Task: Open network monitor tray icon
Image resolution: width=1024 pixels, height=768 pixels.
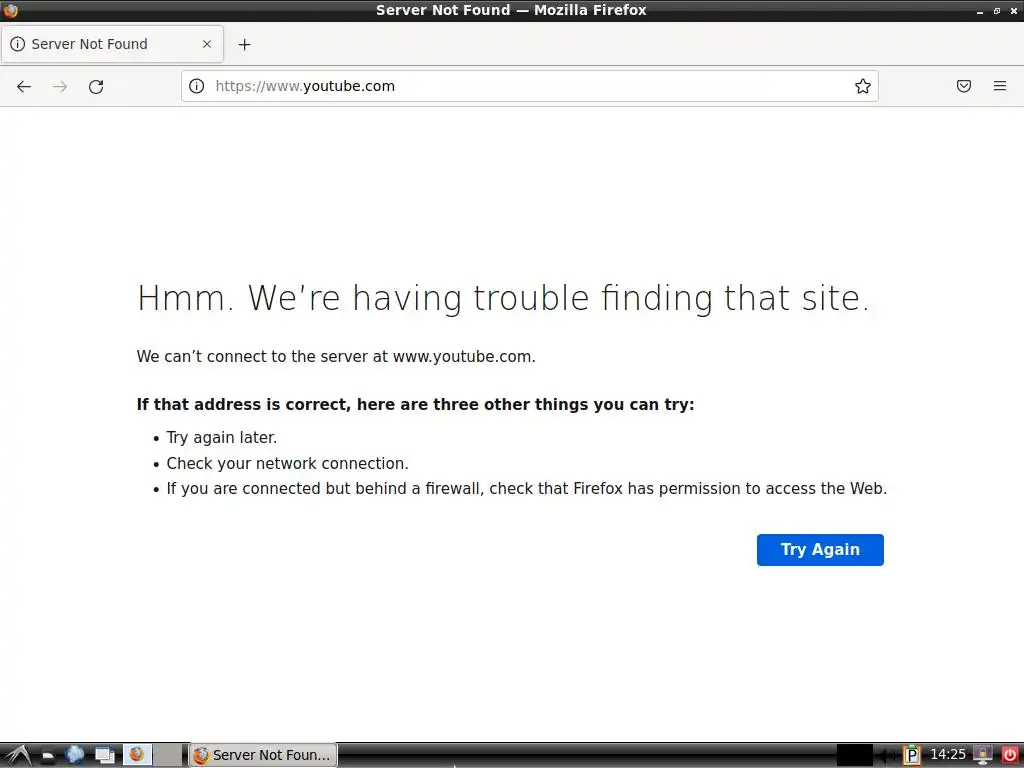Action: click(x=983, y=756)
